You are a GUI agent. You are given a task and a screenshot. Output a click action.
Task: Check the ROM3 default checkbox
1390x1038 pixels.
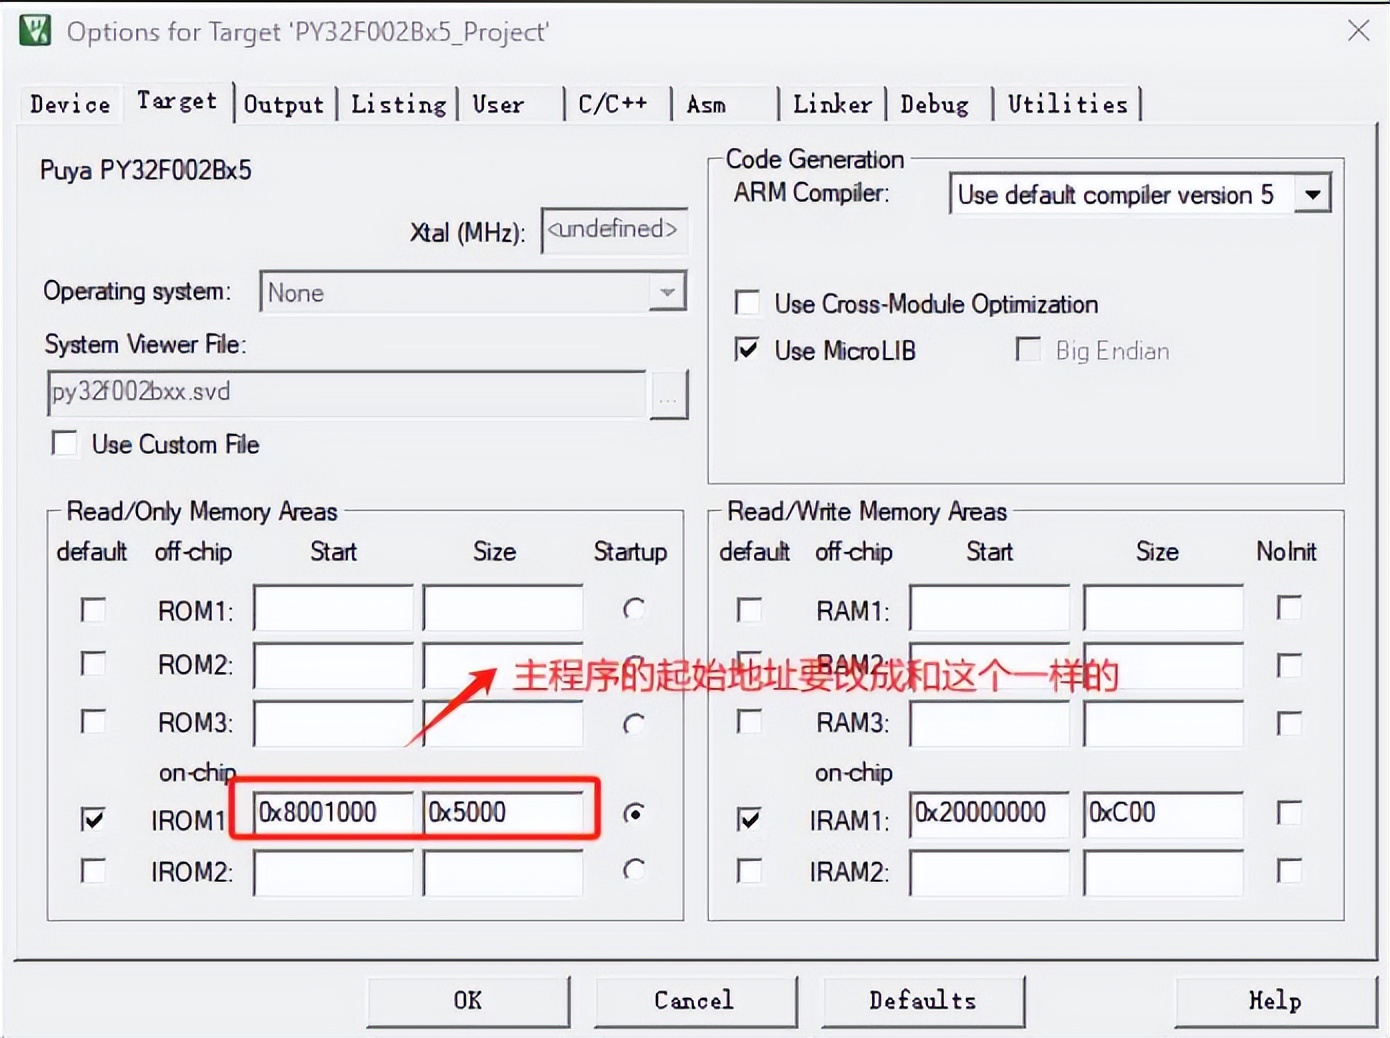tap(93, 721)
